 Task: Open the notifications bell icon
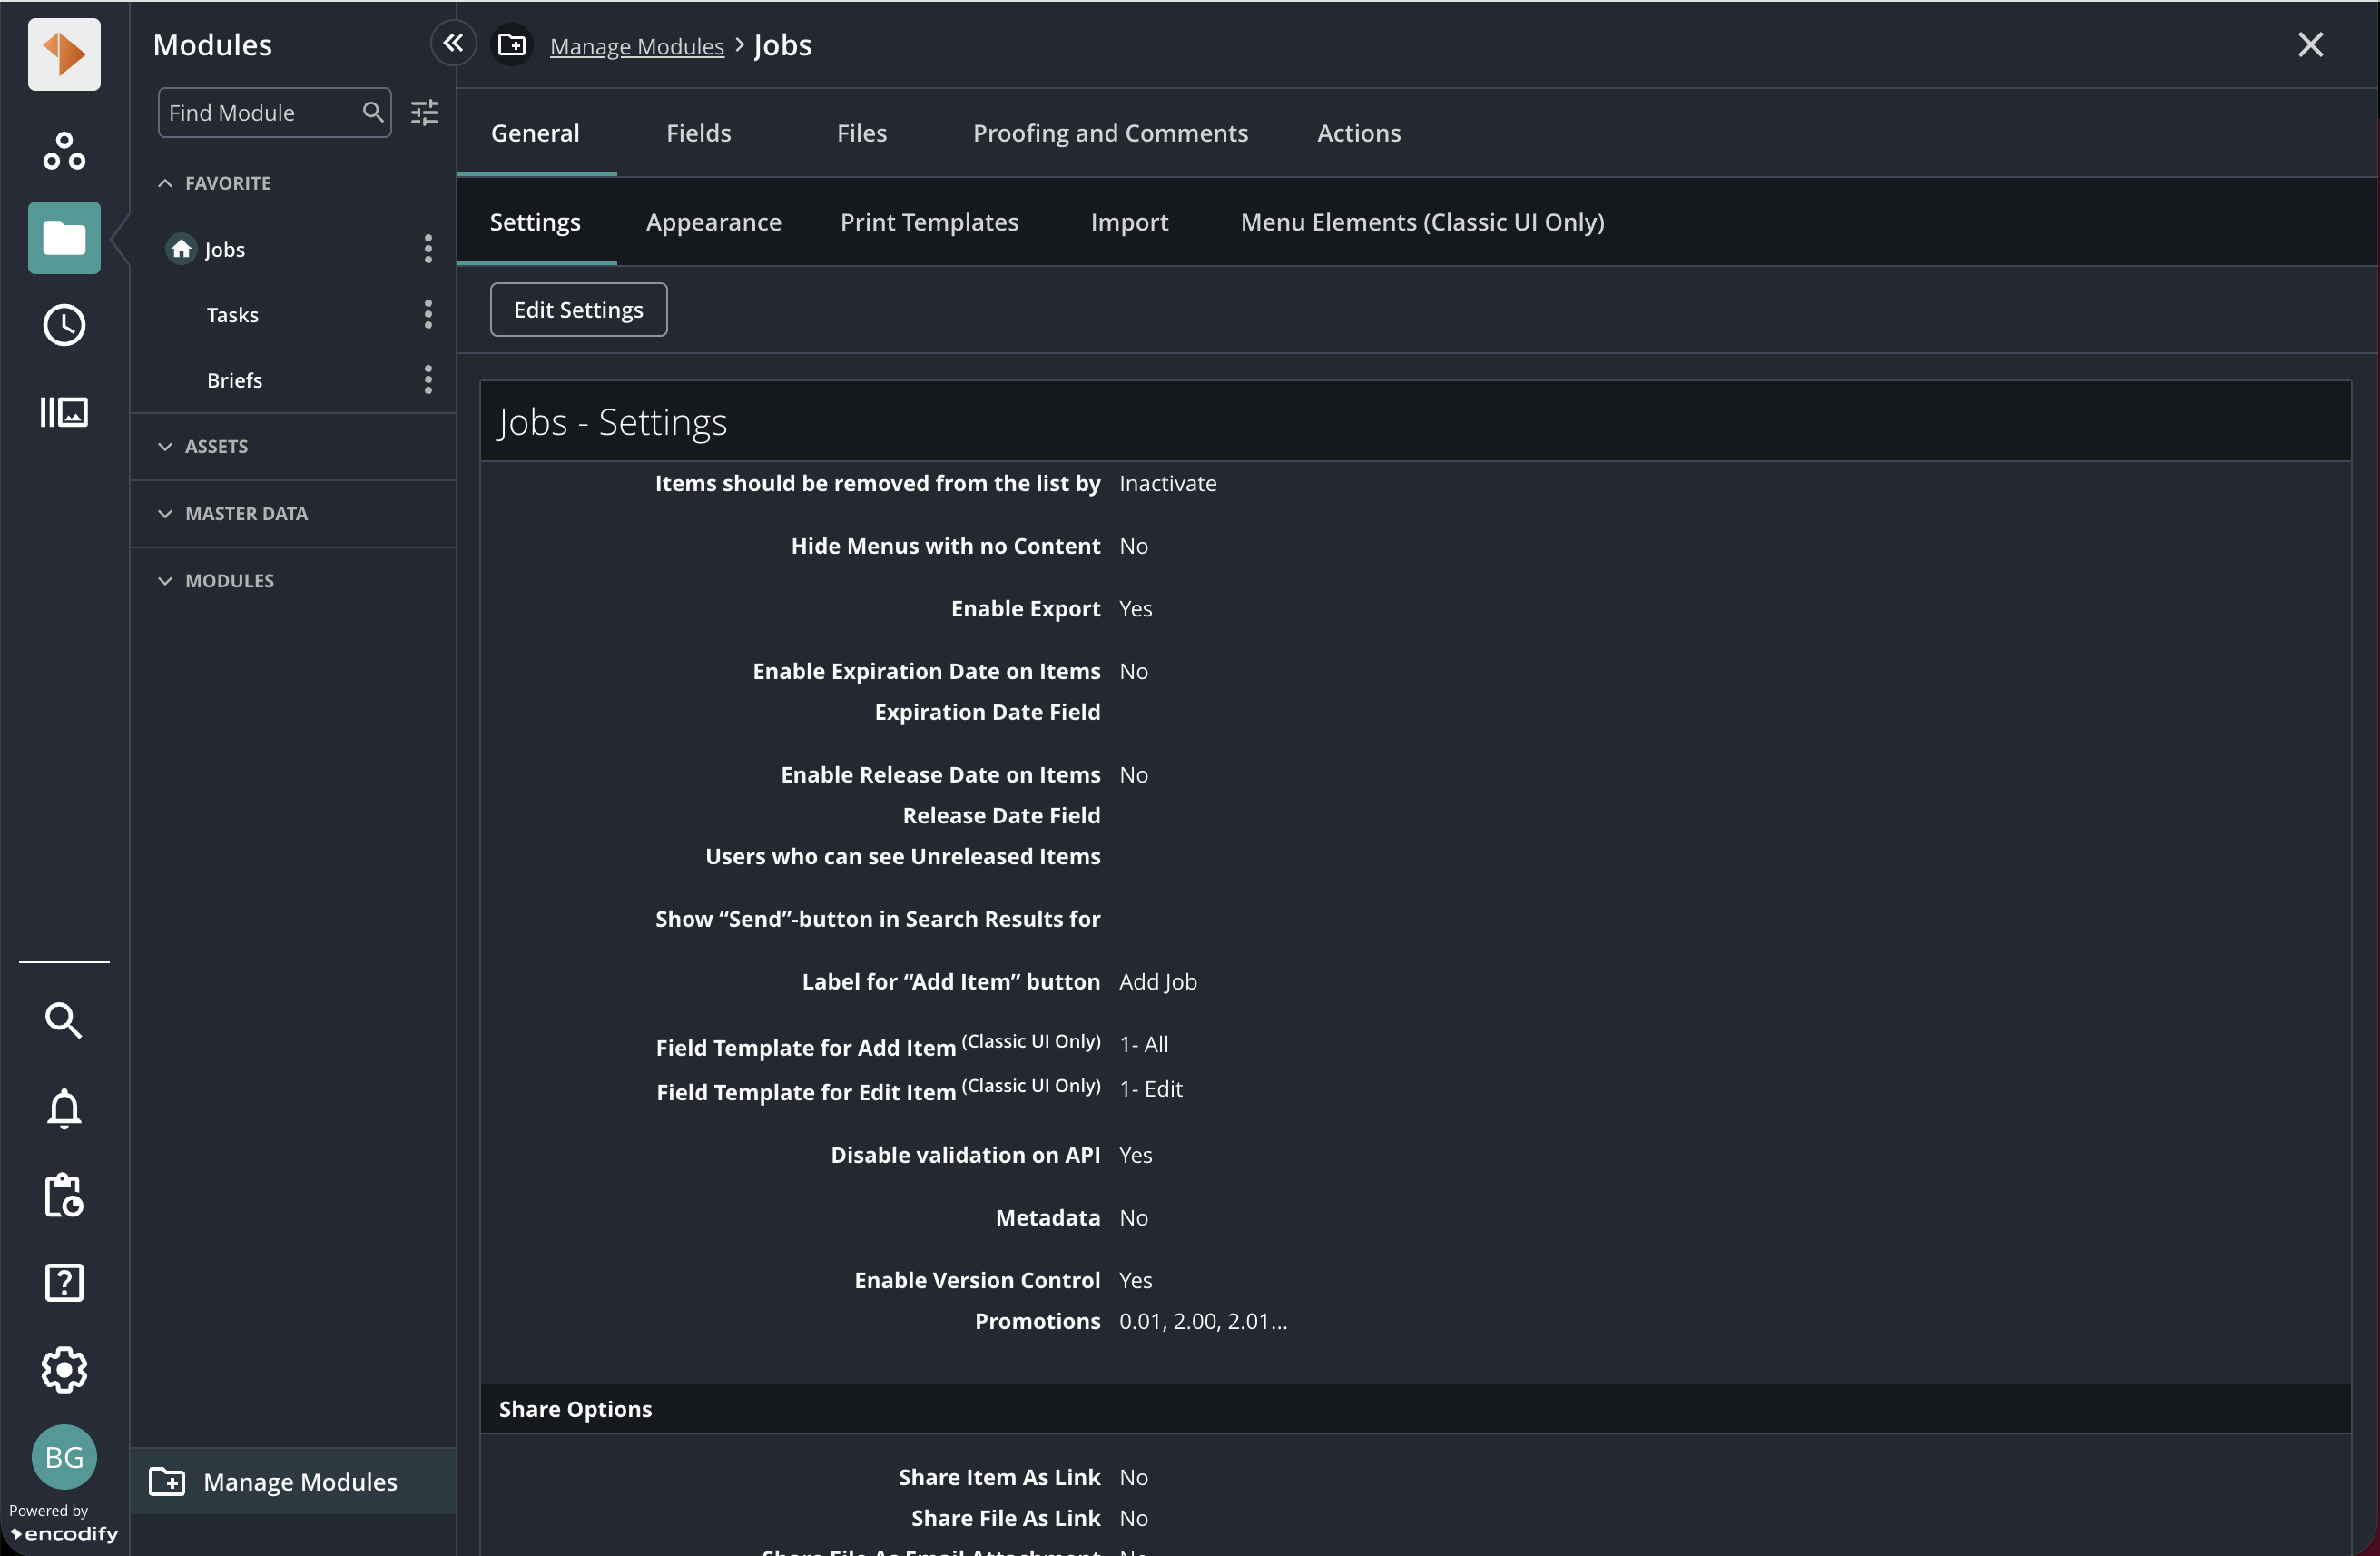[64, 1108]
